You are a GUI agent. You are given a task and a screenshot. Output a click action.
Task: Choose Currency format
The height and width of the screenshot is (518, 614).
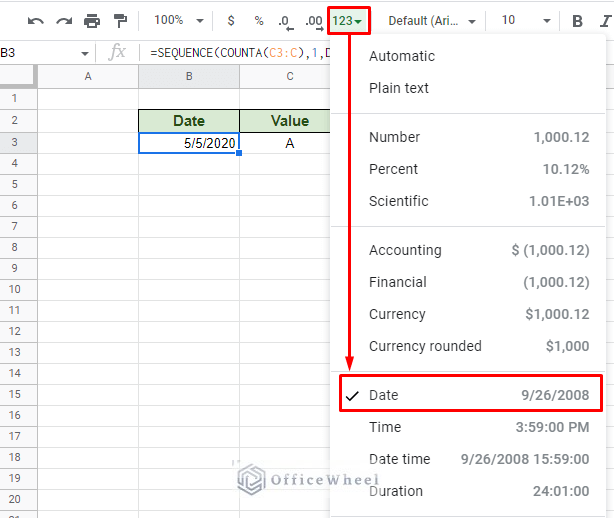[468, 314]
